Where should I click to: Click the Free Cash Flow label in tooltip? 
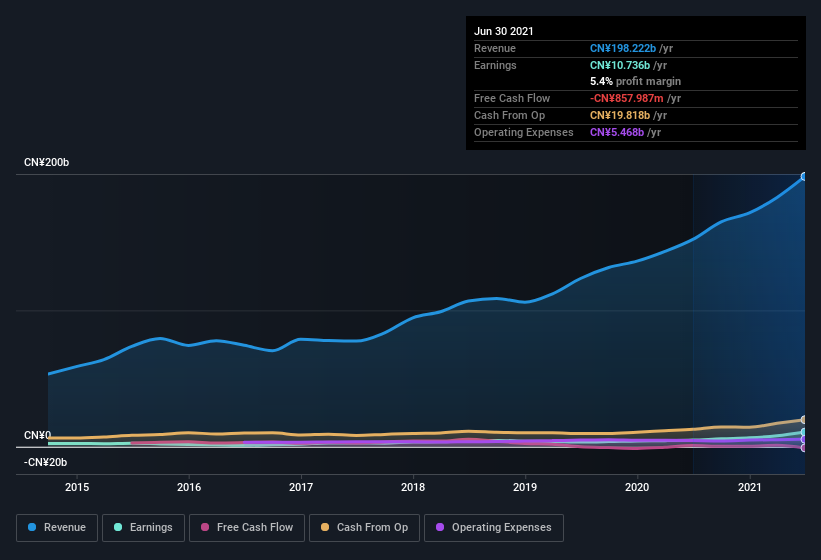point(512,98)
